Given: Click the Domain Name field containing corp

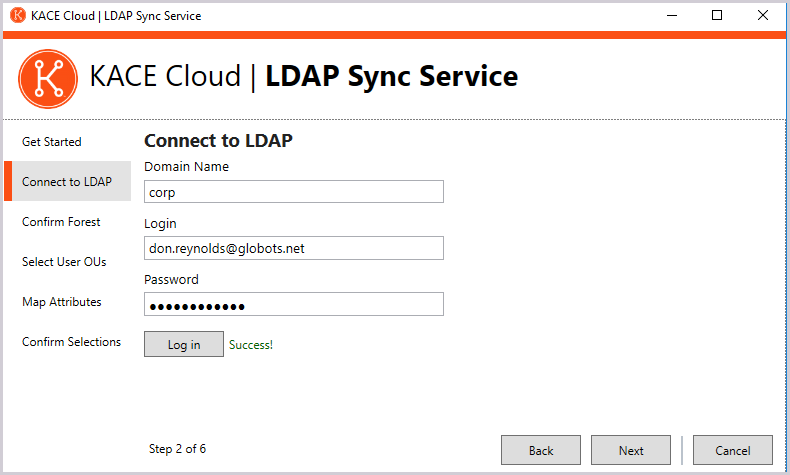Looking at the screenshot, I should (293, 192).
